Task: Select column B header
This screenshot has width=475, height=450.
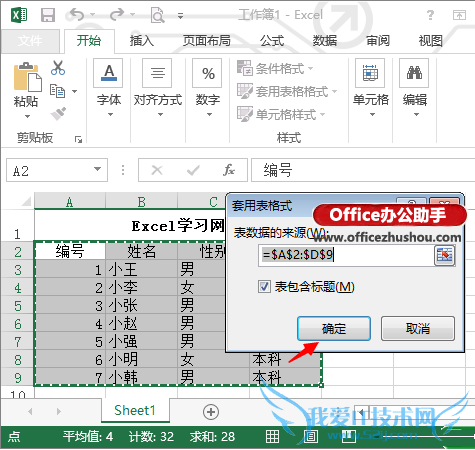Action: click(x=142, y=201)
